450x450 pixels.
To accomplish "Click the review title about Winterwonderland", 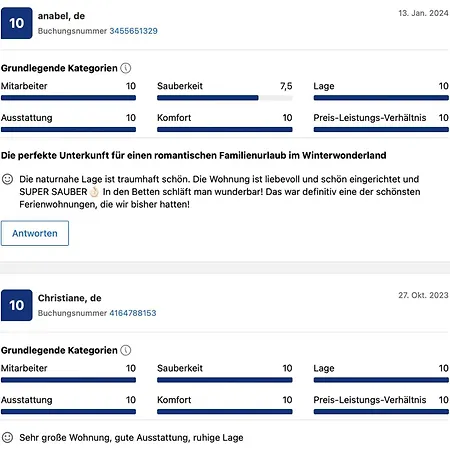I will [x=194, y=155].
